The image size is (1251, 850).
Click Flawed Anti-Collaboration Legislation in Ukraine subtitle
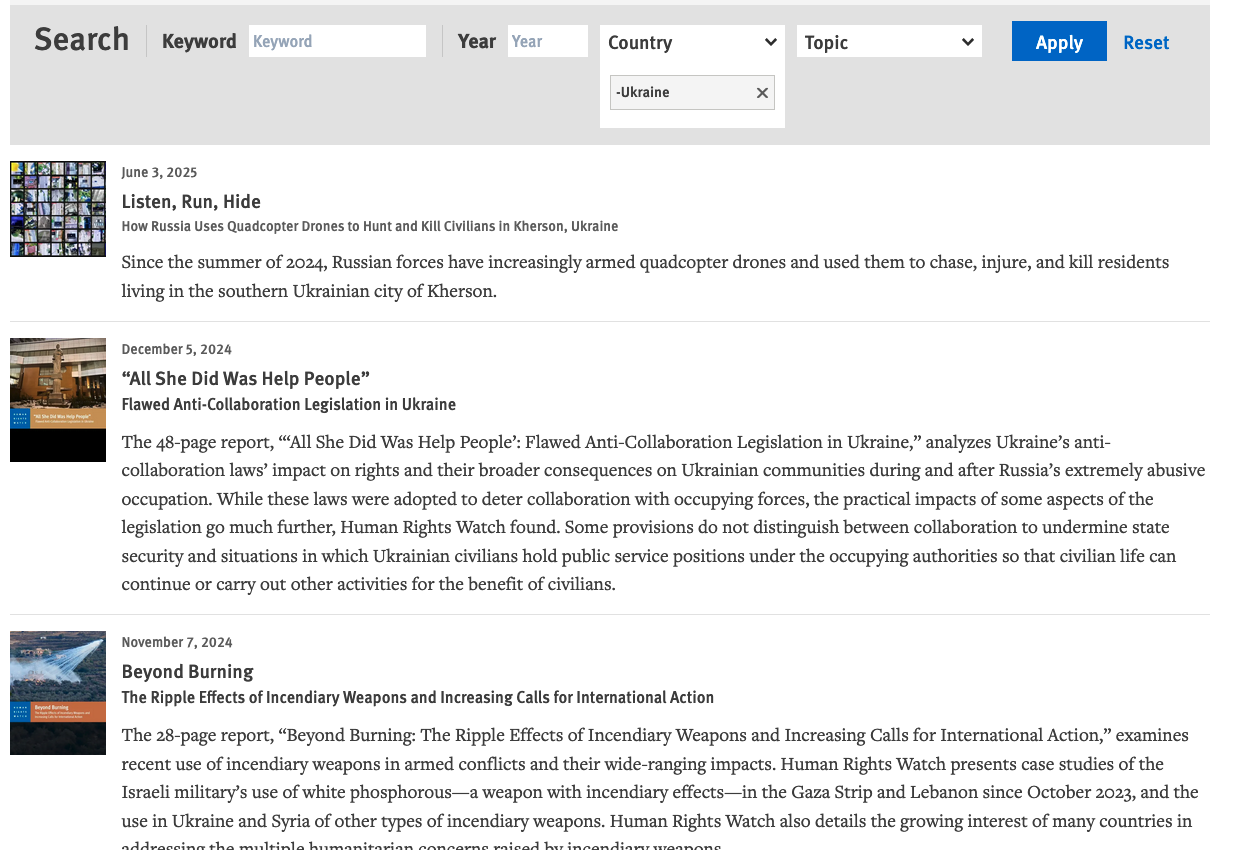click(x=288, y=404)
